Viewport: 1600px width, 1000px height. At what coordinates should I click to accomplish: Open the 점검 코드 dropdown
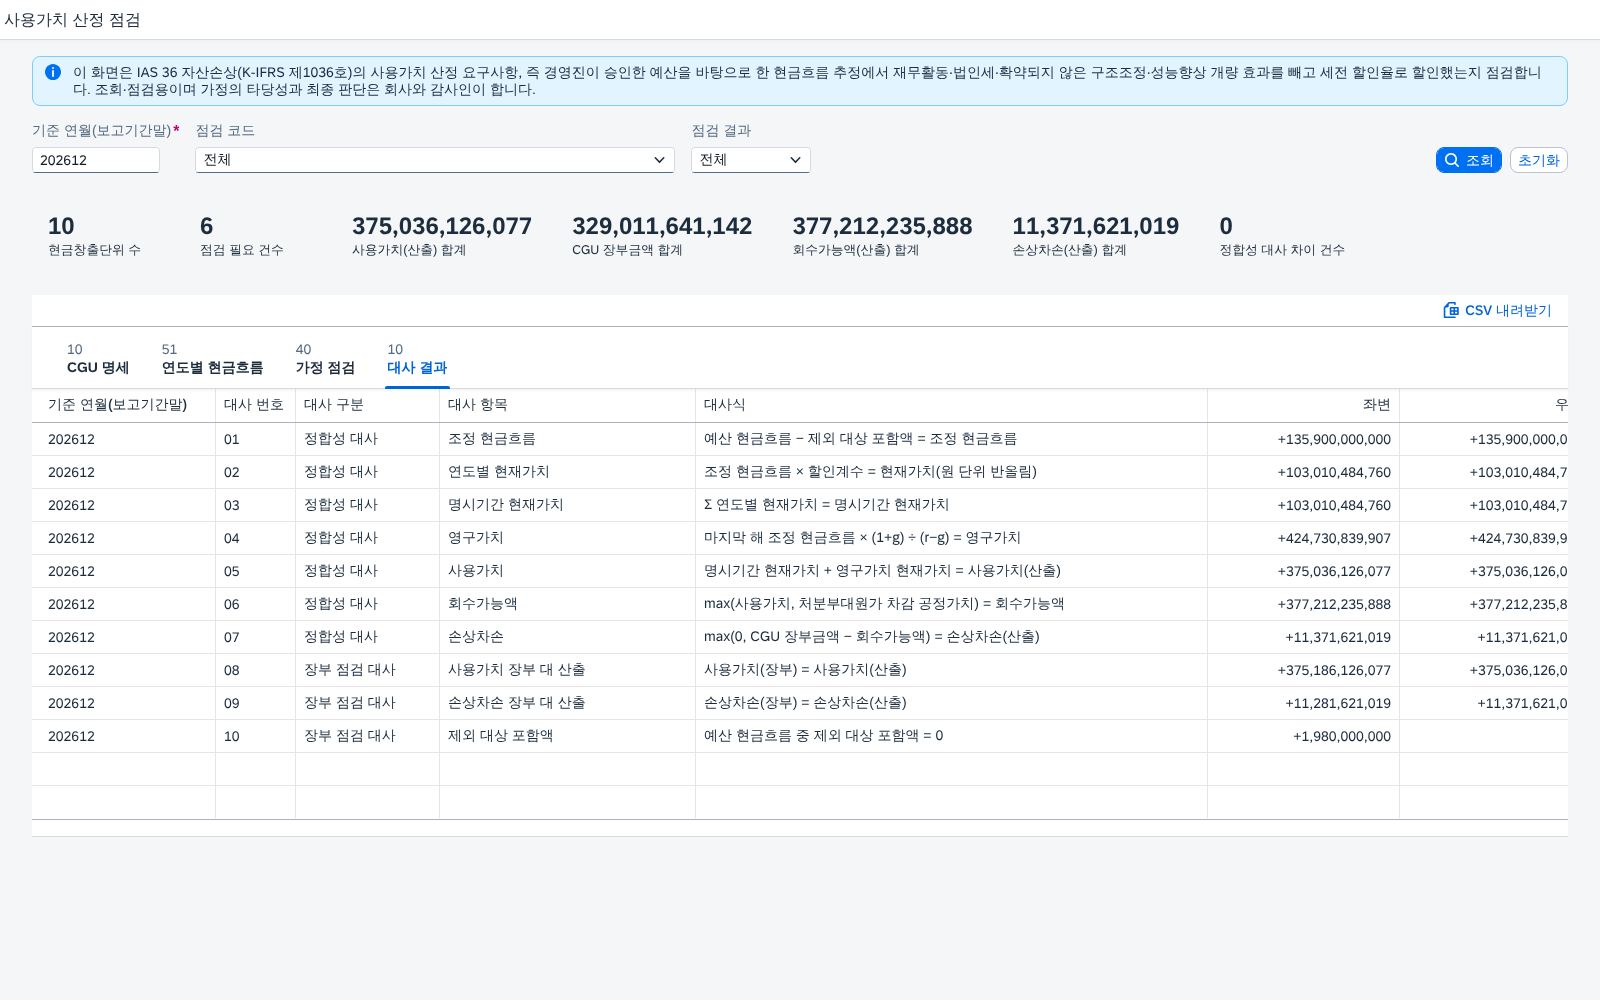point(435,160)
